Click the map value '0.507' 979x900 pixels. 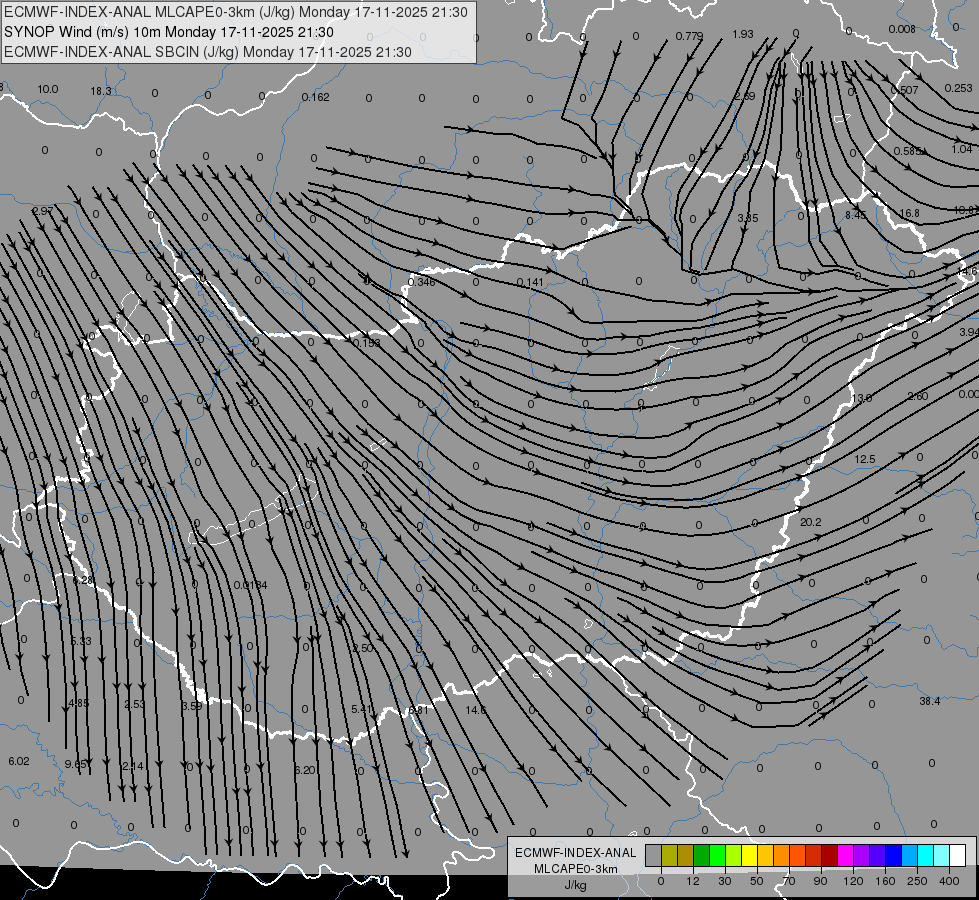tap(905, 91)
